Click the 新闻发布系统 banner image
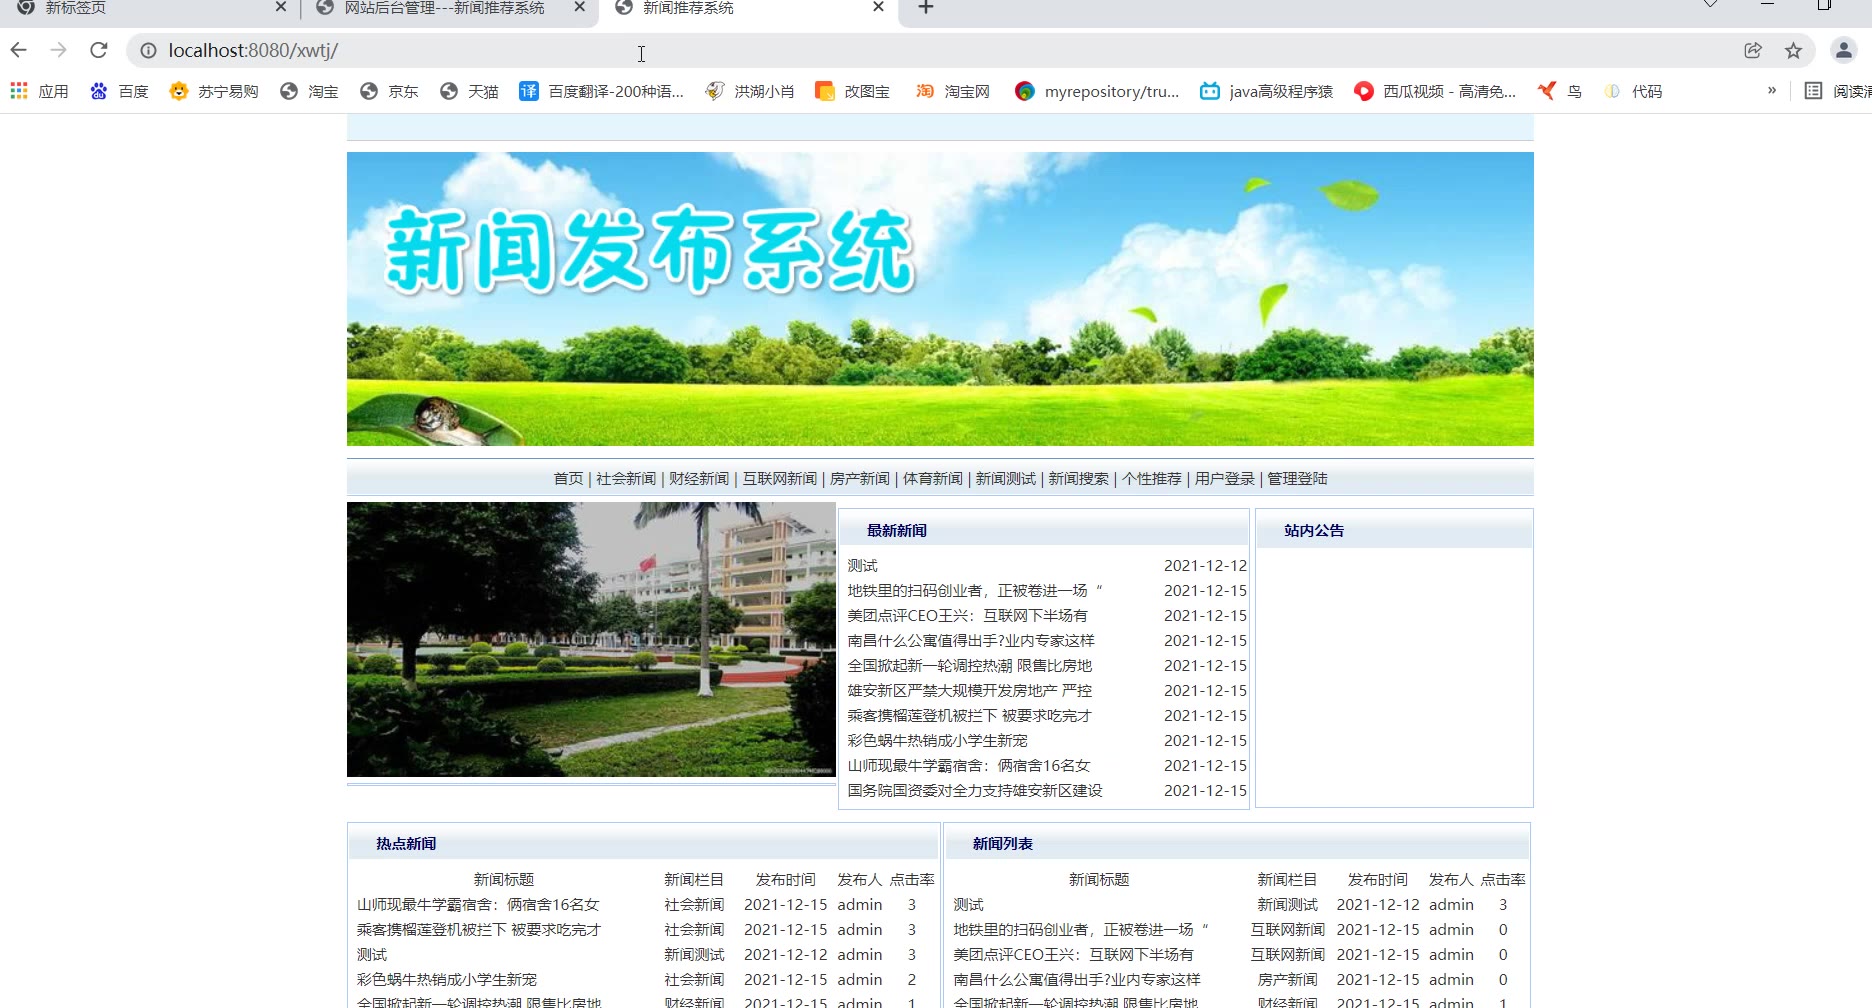The width and height of the screenshot is (1872, 1008). tap(940, 299)
